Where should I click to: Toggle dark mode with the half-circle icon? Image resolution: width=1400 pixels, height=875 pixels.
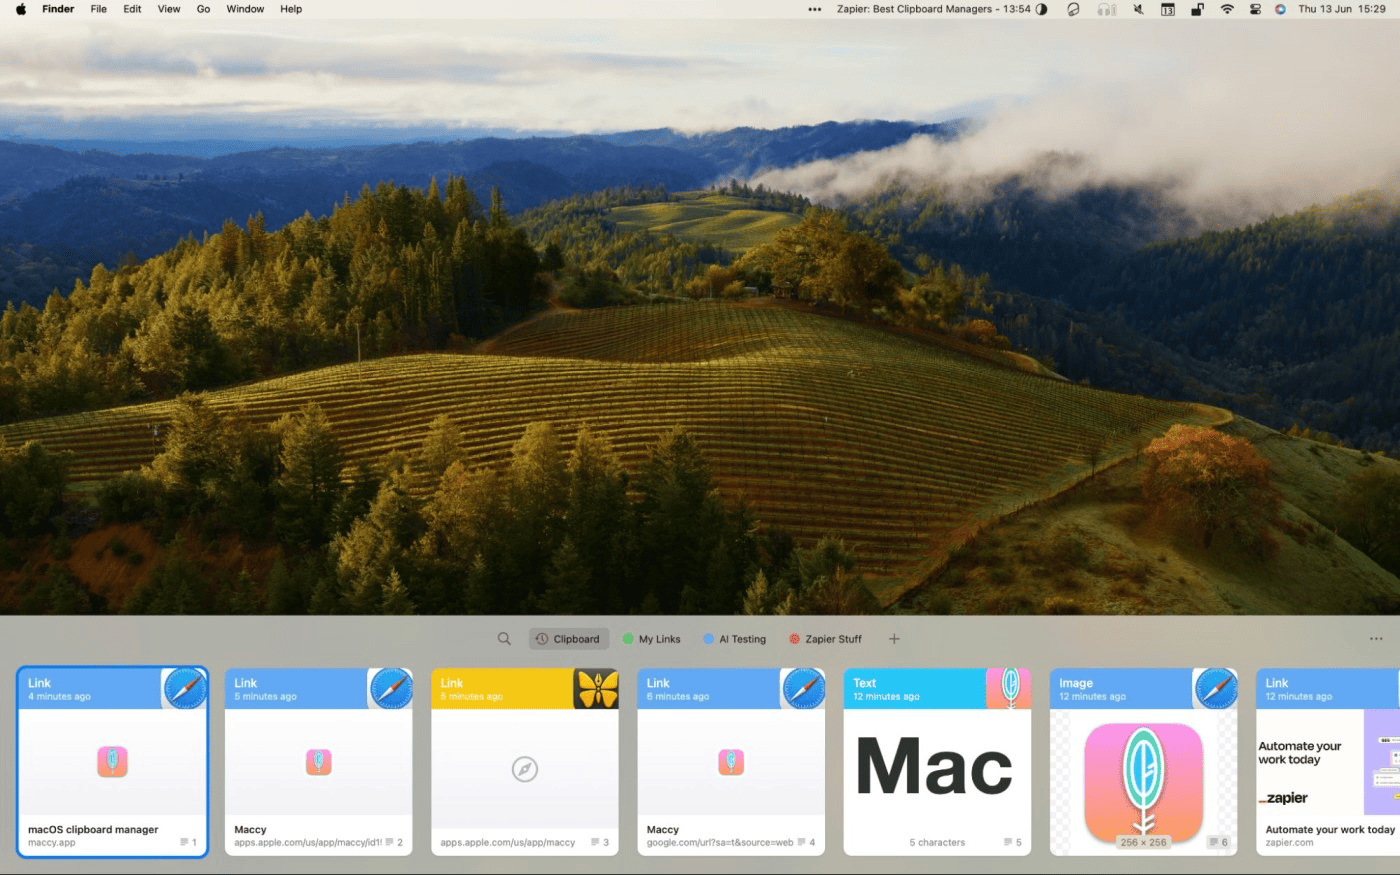[x=1040, y=9]
